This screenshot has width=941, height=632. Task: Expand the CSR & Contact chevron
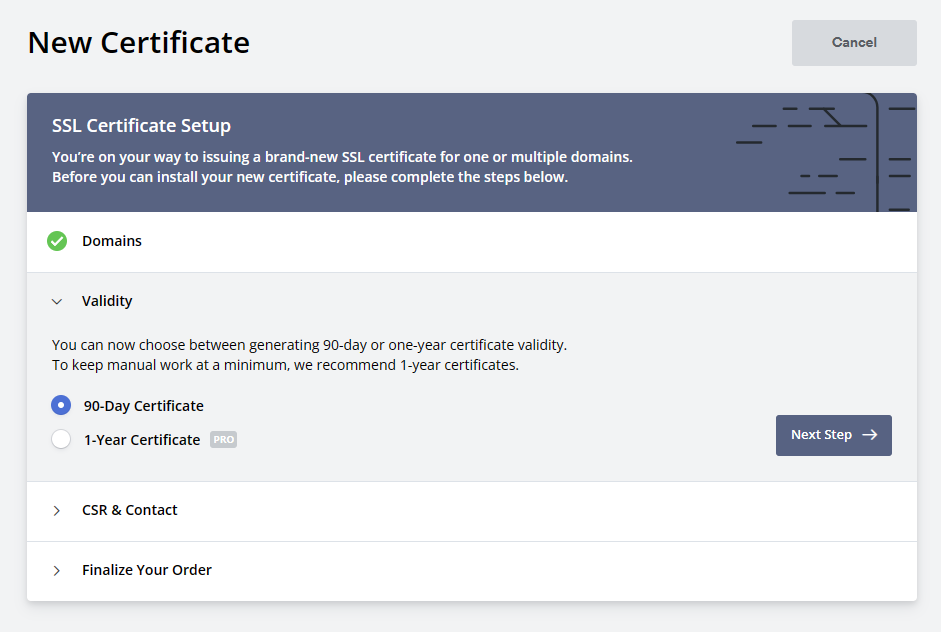pyautogui.click(x=57, y=511)
